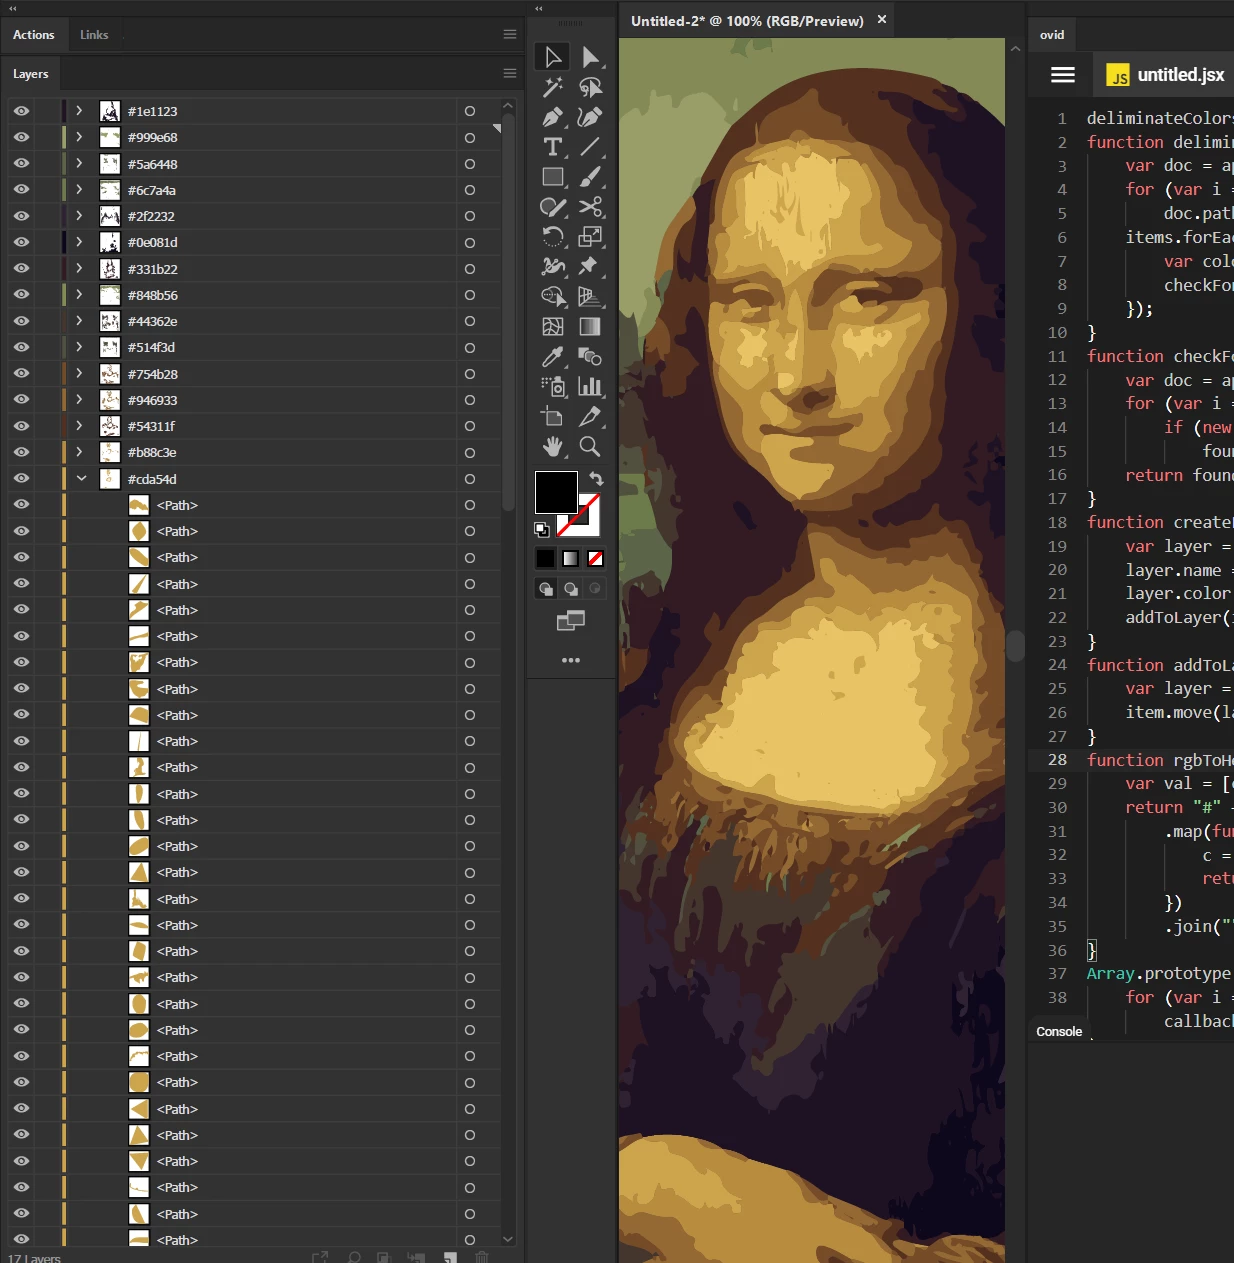
Task: Open the hamburger menu beside untitled.jsx
Action: 1063,75
